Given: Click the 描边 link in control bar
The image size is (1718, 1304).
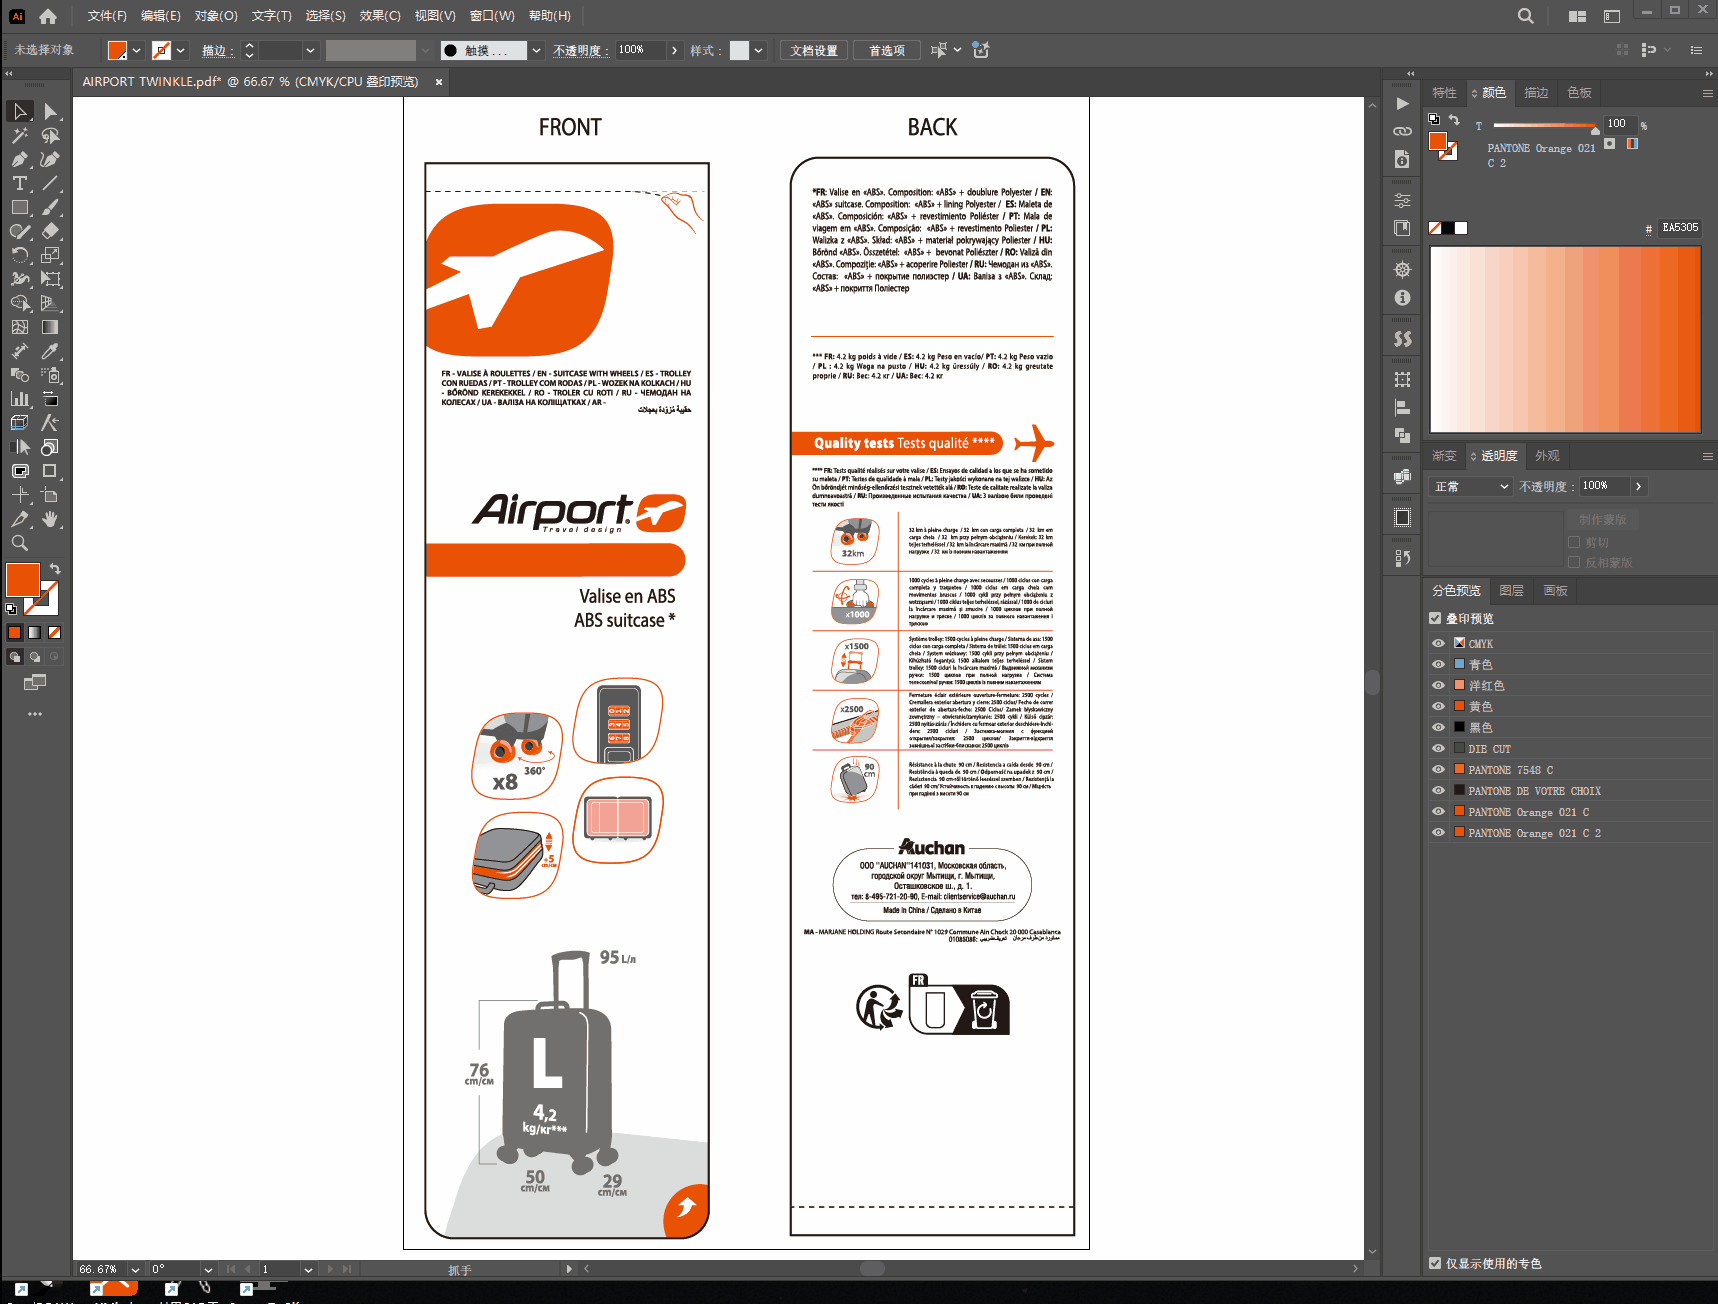Looking at the screenshot, I should point(217,50).
